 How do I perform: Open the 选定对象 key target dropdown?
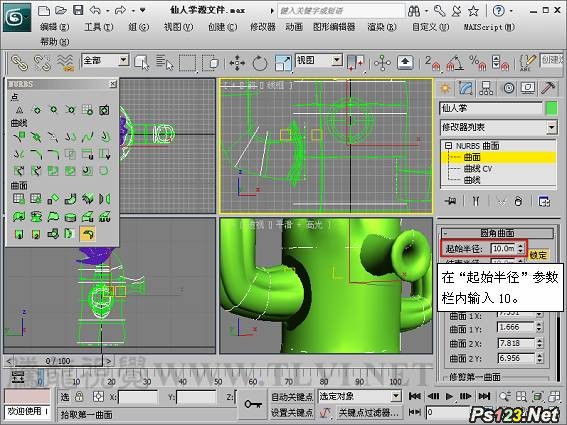point(360,396)
